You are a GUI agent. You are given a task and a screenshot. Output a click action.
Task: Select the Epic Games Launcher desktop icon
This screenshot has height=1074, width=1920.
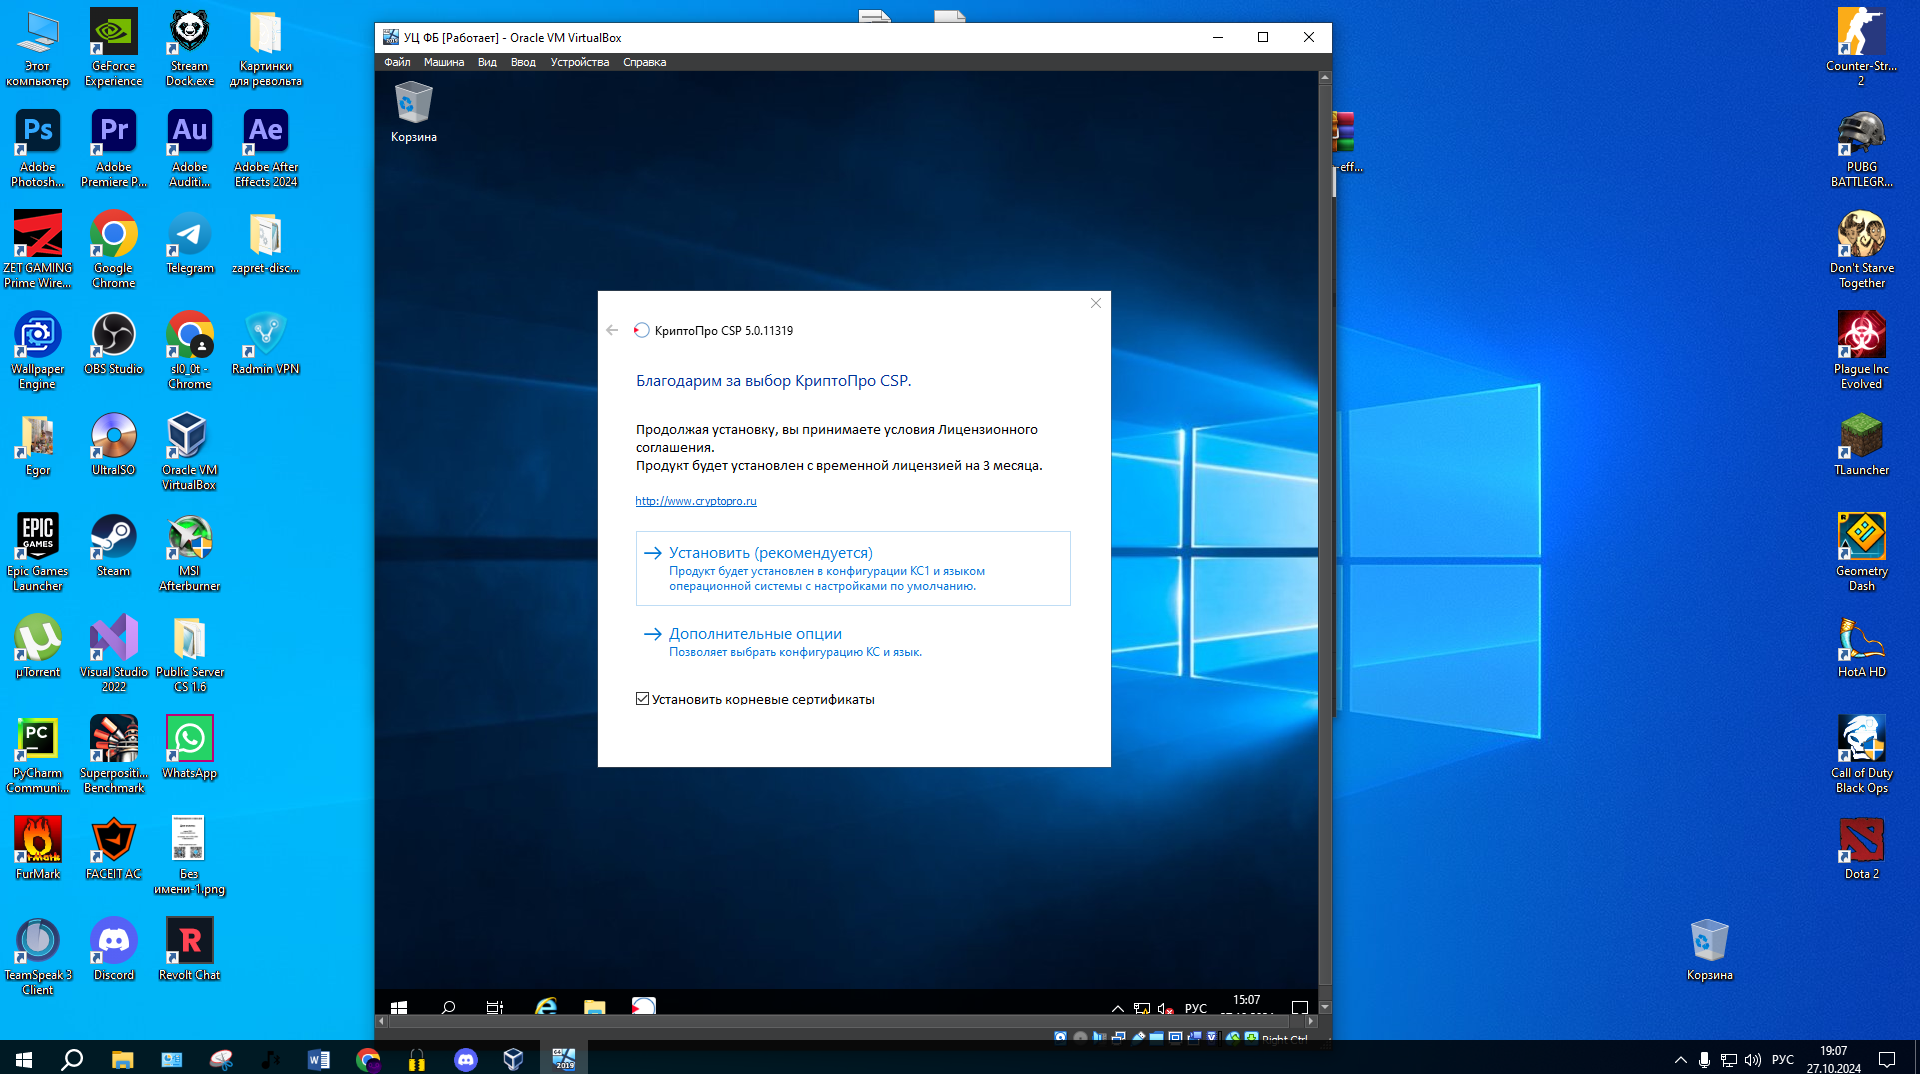pyautogui.click(x=37, y=551)
